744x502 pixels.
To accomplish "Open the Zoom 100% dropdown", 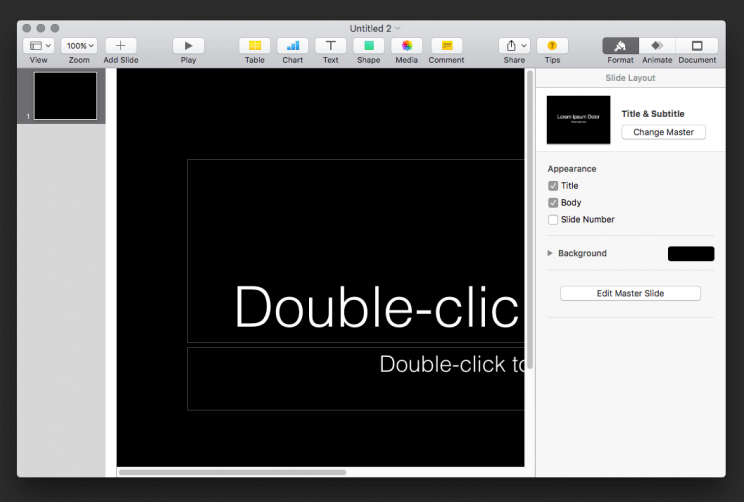I will click(x=79, y=46).
